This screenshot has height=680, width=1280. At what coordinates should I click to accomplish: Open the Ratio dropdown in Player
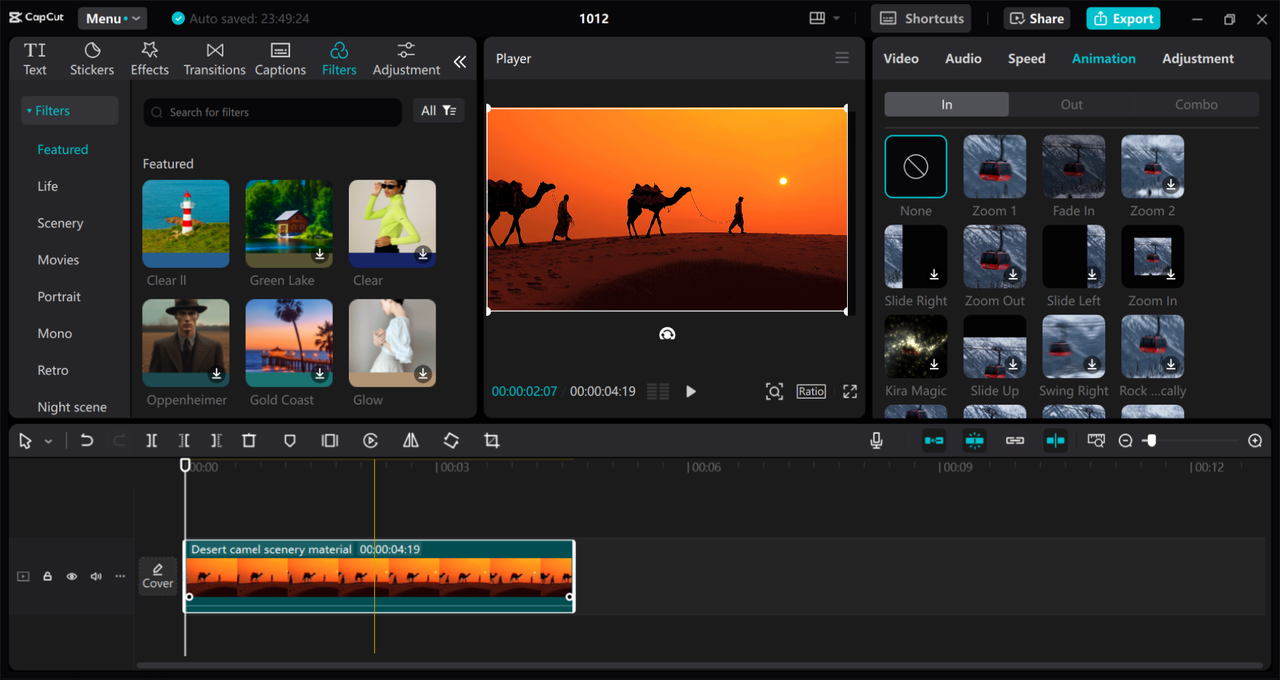point(811,391)
